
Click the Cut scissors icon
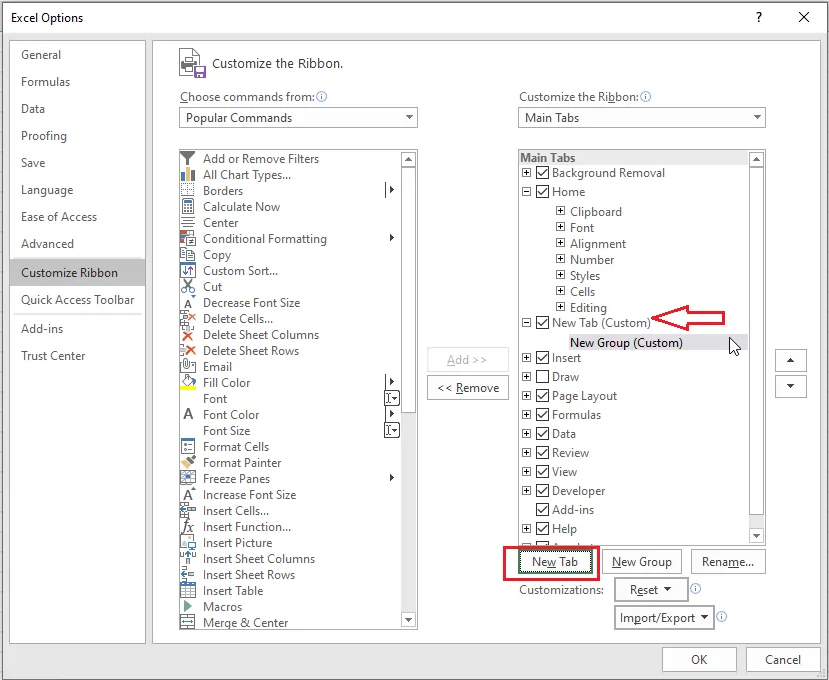coord(188,287)
